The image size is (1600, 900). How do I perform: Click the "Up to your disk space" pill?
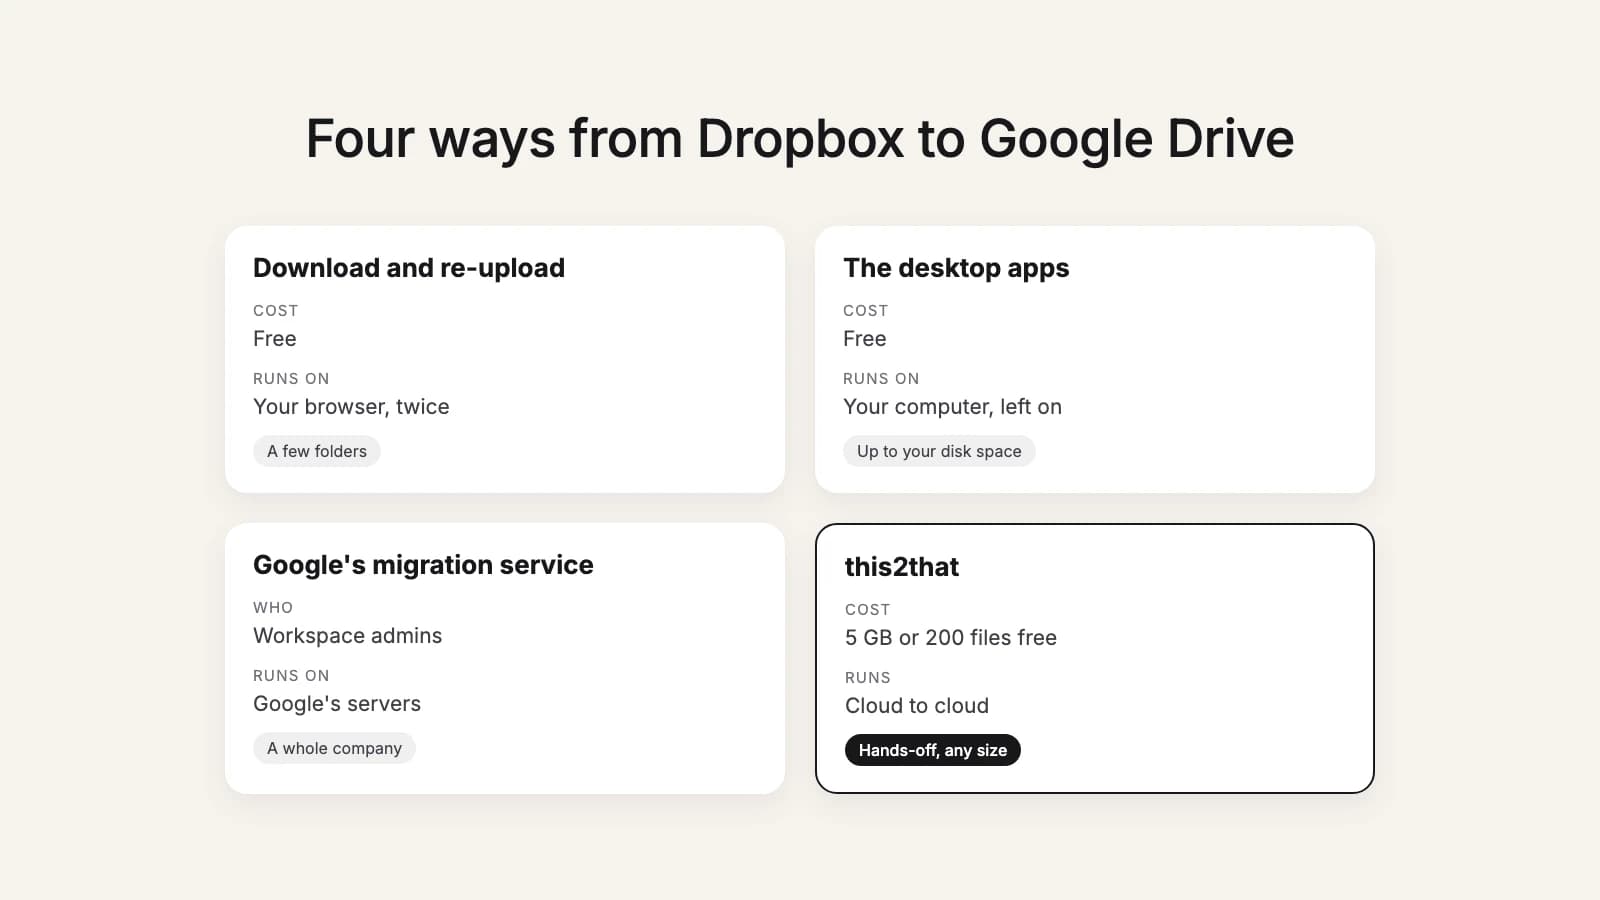click(939, 451)
